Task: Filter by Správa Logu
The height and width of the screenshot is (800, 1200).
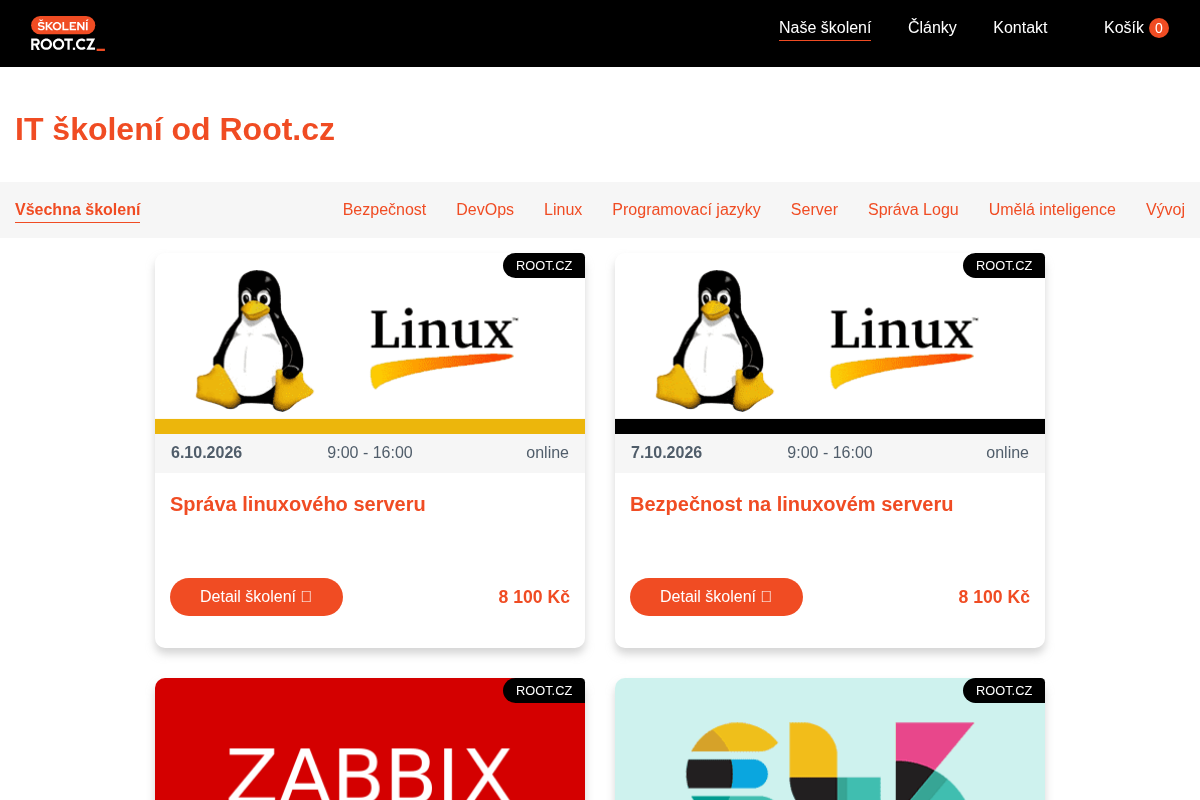Action: point(913,210)
